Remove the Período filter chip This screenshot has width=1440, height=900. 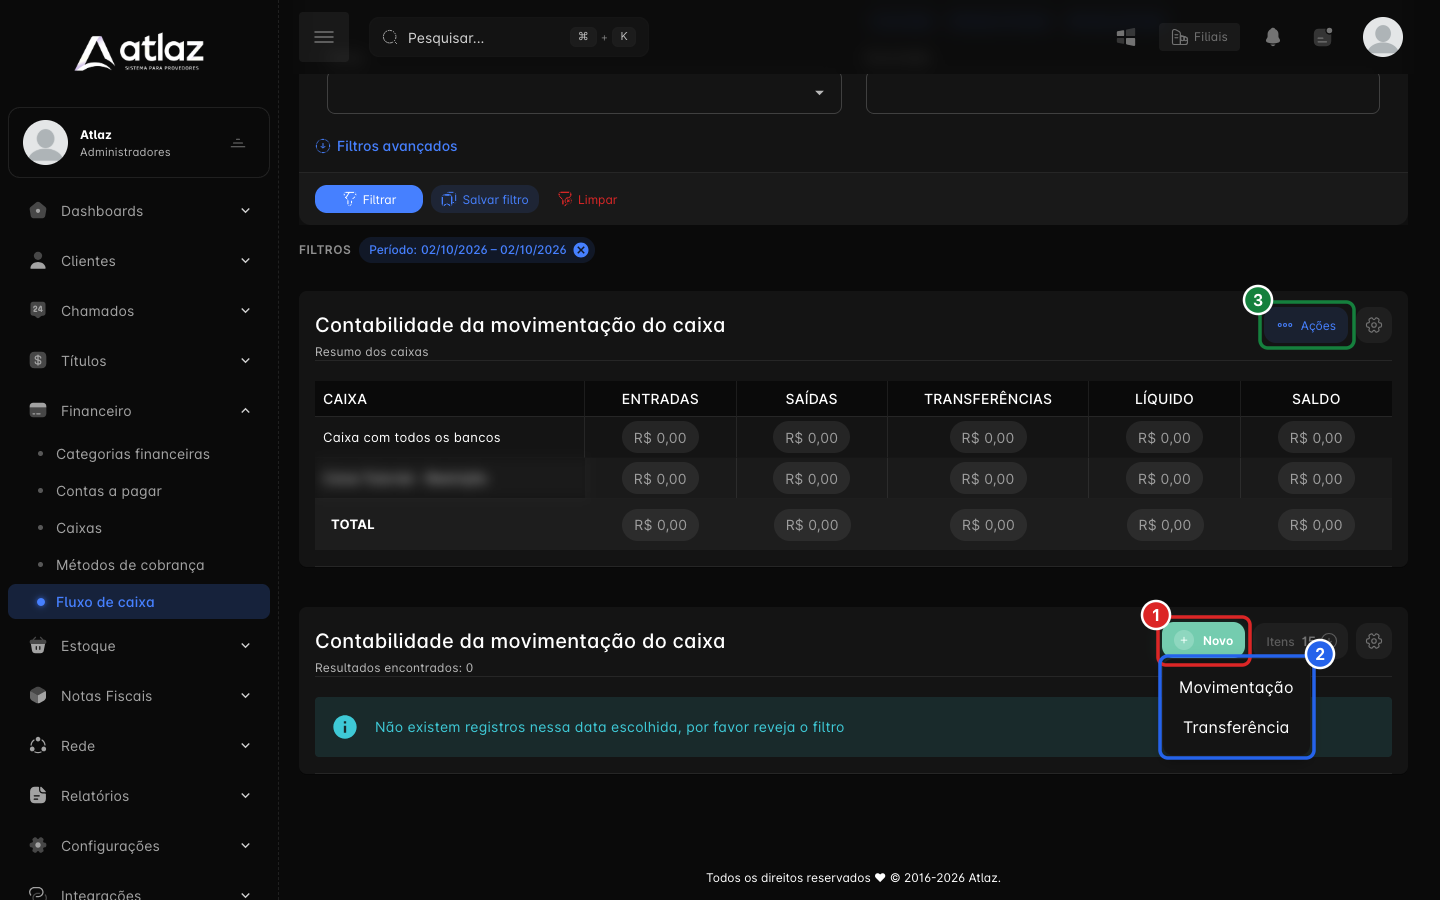(581, 250)
